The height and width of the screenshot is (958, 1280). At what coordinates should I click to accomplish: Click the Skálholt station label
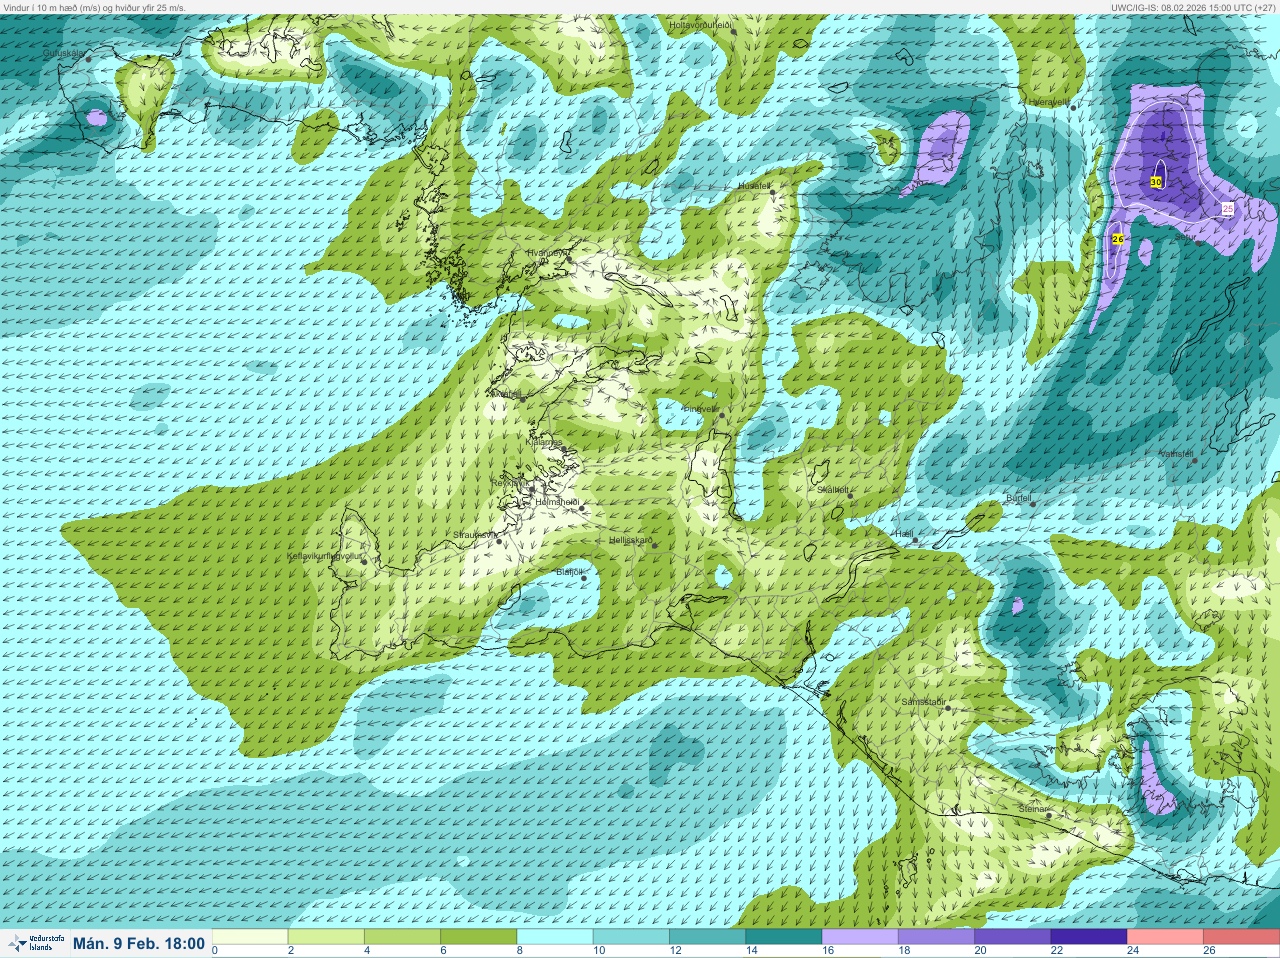pyautogui.click(x=832, y=490)
